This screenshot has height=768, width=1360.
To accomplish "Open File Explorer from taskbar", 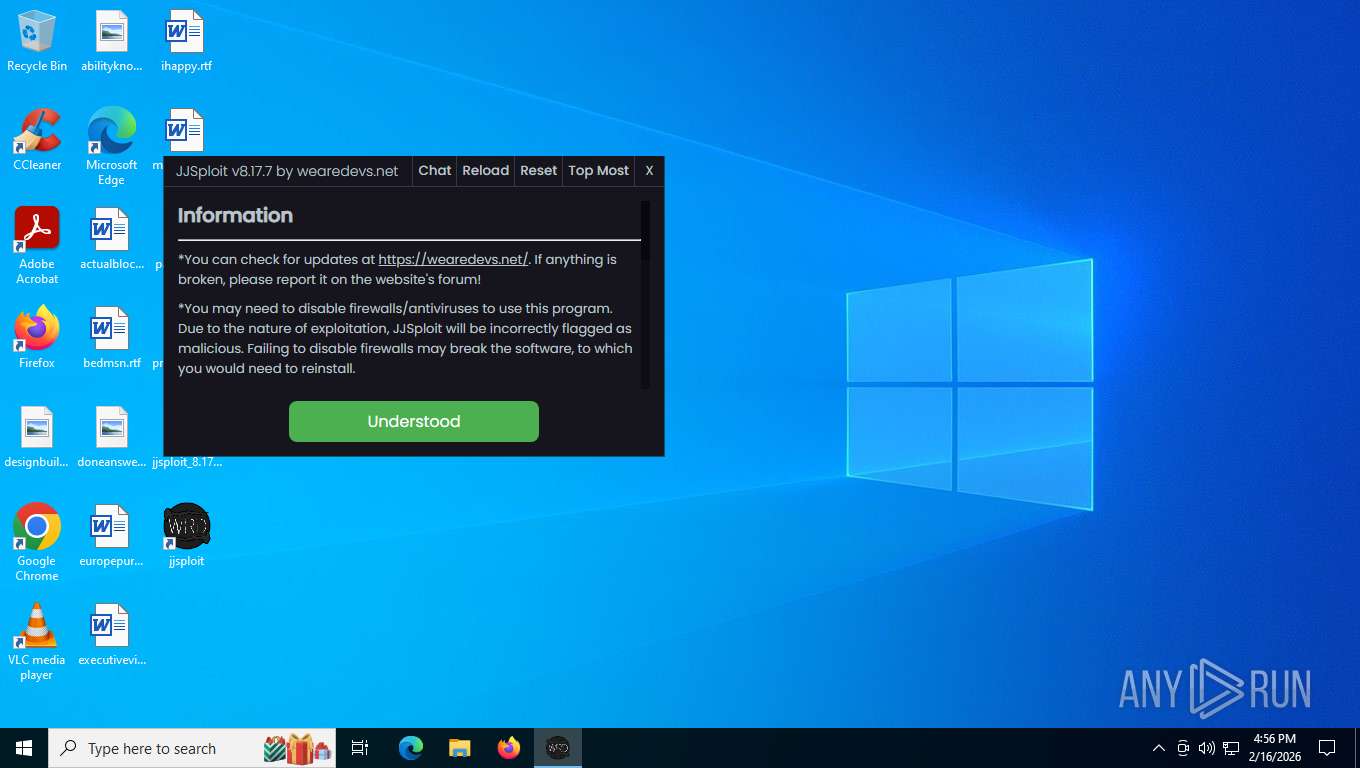I will click(460, 748).
